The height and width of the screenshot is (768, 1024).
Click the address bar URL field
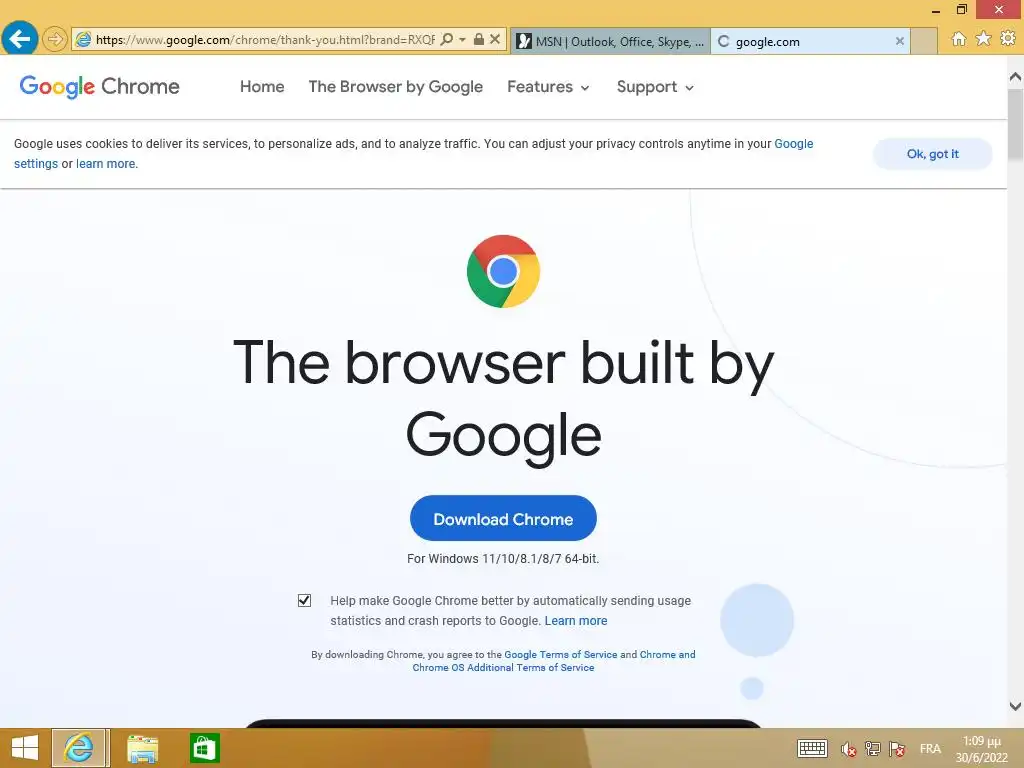click(264, 40)
